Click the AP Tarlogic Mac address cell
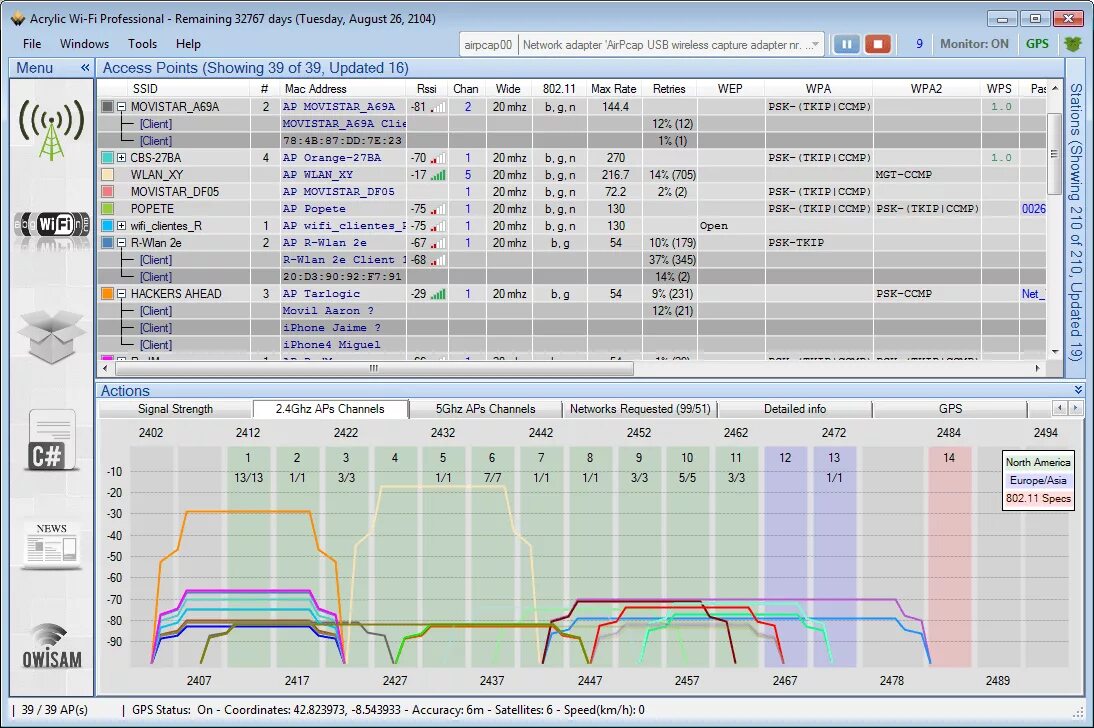 pos(343,294)
